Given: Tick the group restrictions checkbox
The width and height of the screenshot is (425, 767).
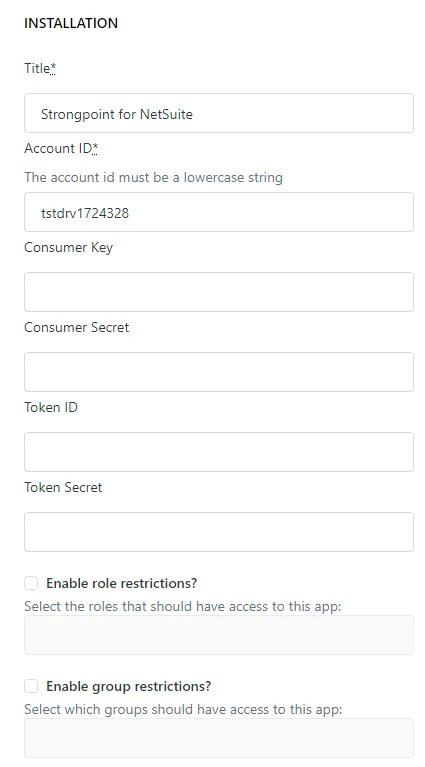Looking at the screenshot, I should [31, 686].
